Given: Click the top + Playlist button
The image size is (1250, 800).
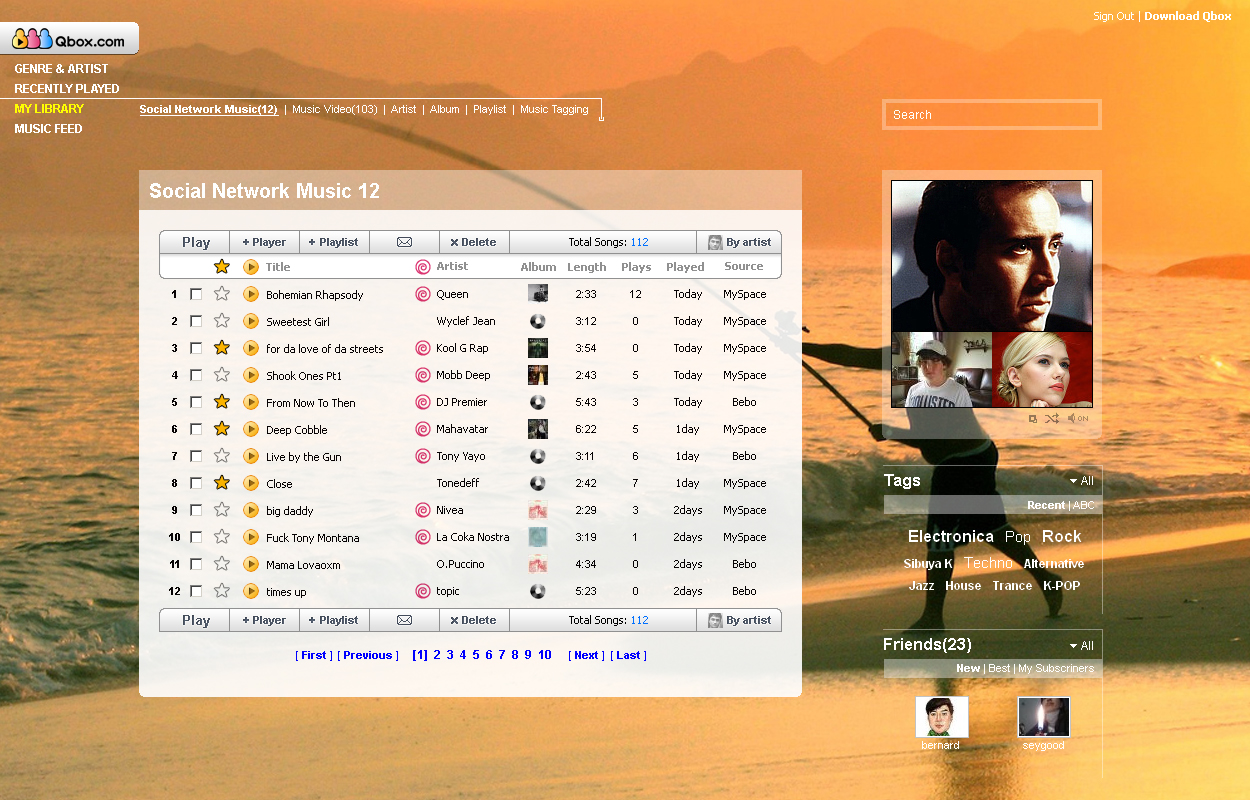Looking at the screenshot, I should coord(334,242).
